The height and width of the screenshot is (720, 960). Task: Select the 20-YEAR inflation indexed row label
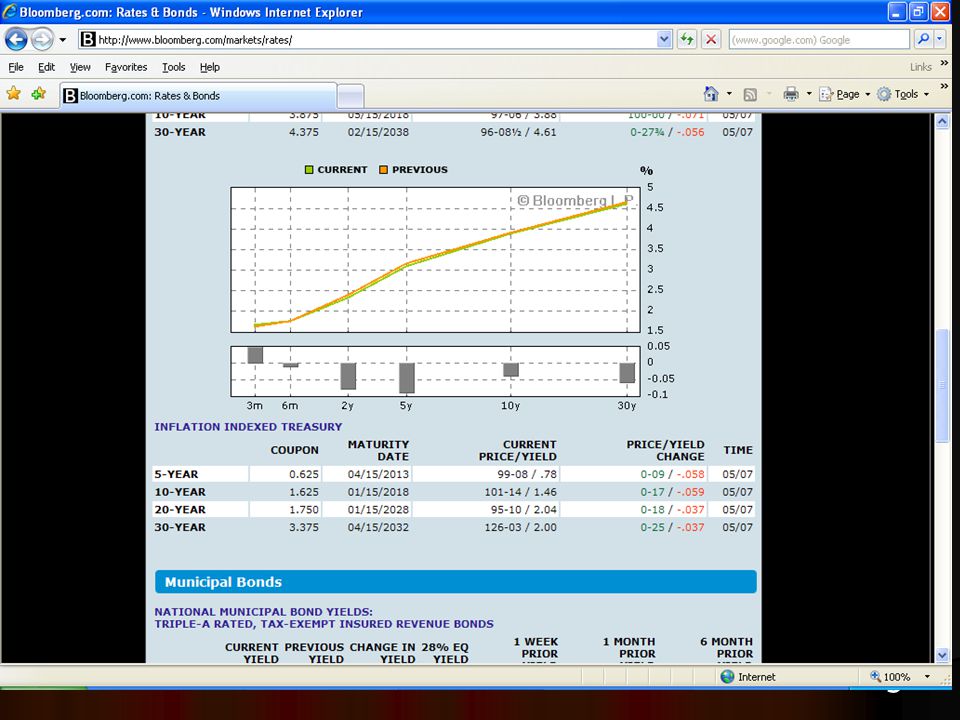180,509
